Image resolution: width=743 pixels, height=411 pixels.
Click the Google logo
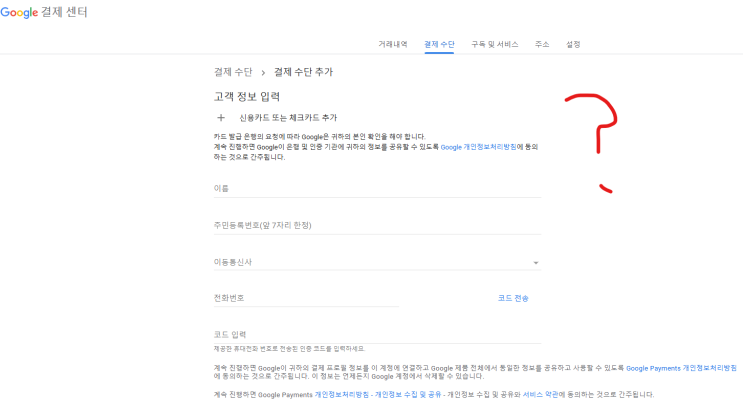19,12
